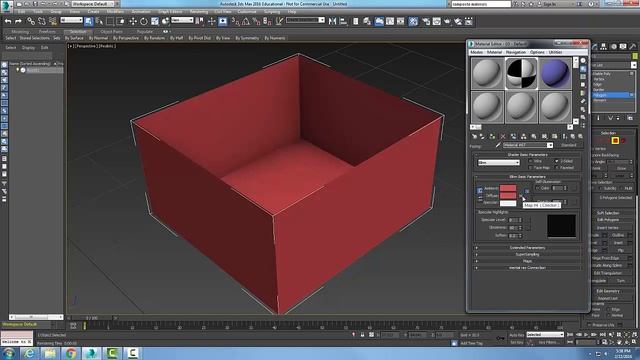Toggle the Self-Illumination Color checkbox

tap(538, 188)
